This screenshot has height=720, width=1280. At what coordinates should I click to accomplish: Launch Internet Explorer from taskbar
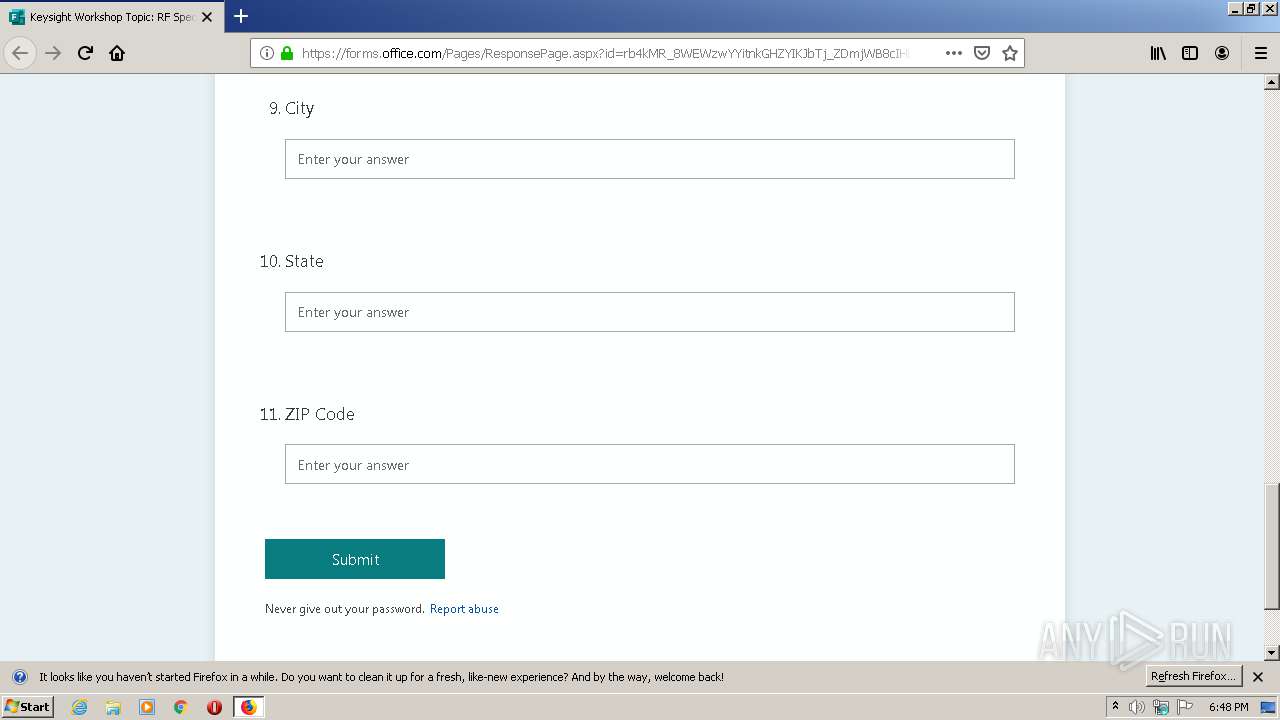click(80, 707)
